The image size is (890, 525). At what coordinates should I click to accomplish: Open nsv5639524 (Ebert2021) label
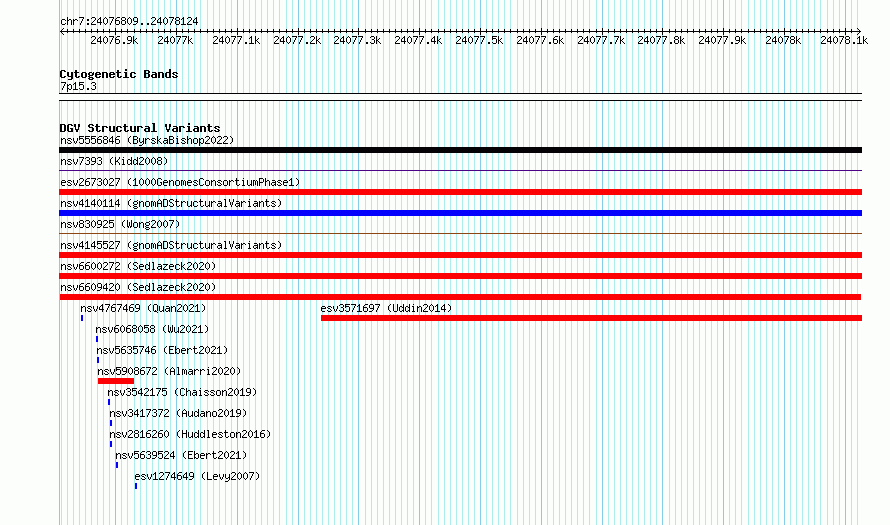[181, 455]
